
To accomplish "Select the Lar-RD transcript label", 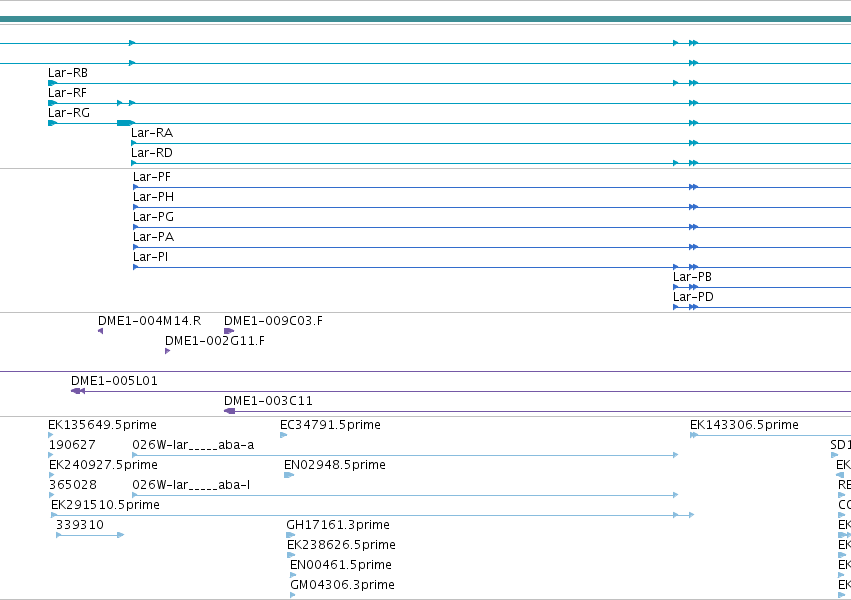I will pos(152,153).
